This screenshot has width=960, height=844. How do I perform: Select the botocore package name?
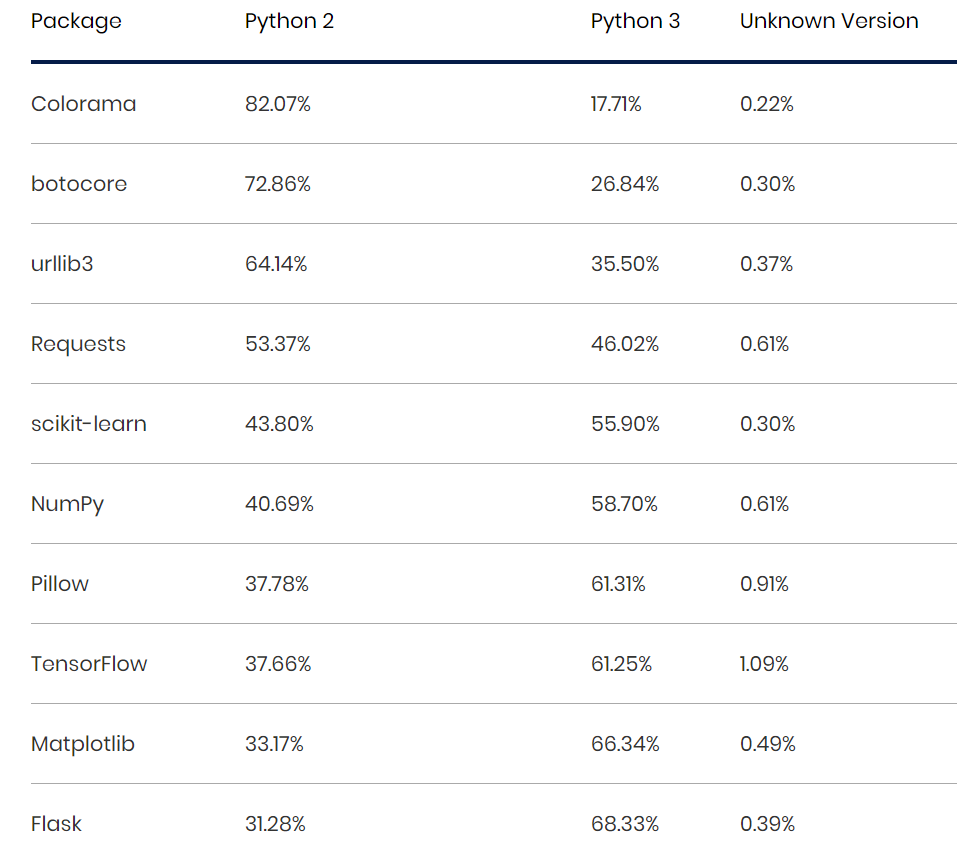[x=79, y=184]
